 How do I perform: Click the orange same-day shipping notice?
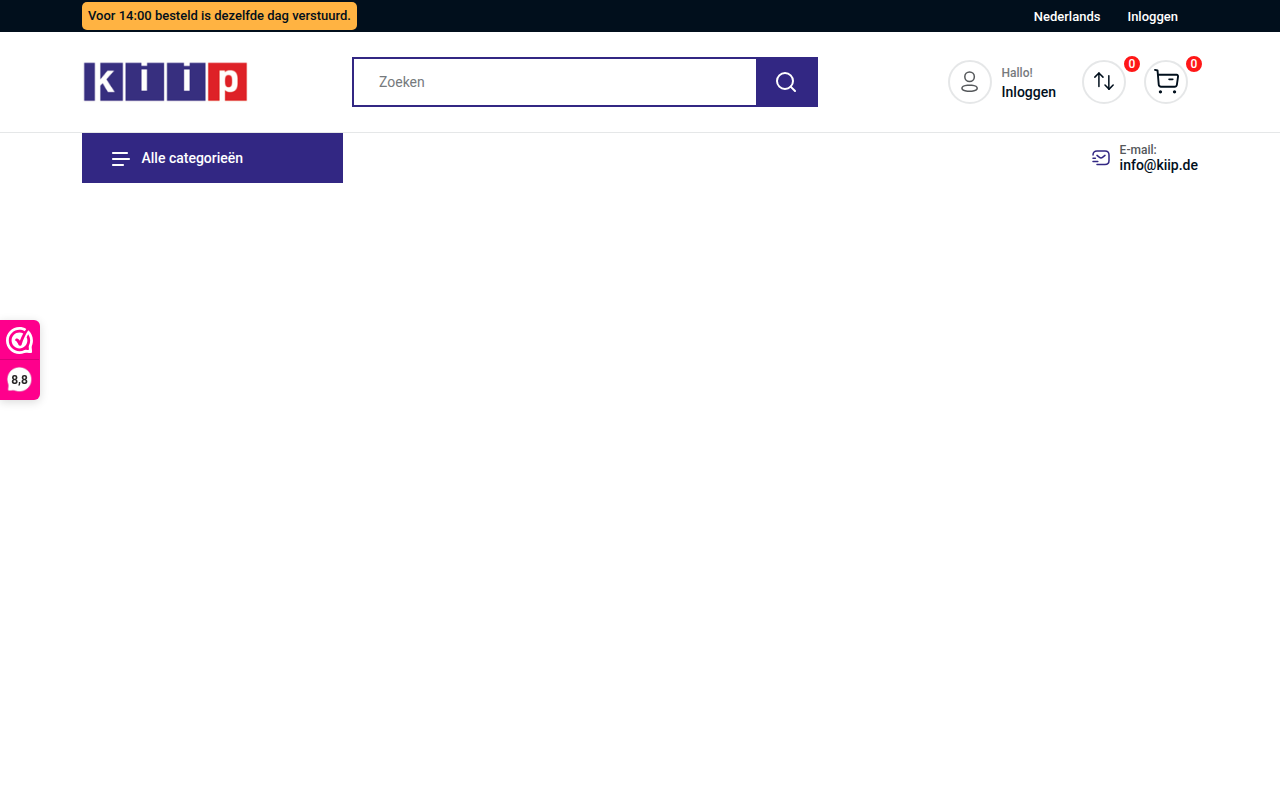pyautogui.click(x=219, y=16)
